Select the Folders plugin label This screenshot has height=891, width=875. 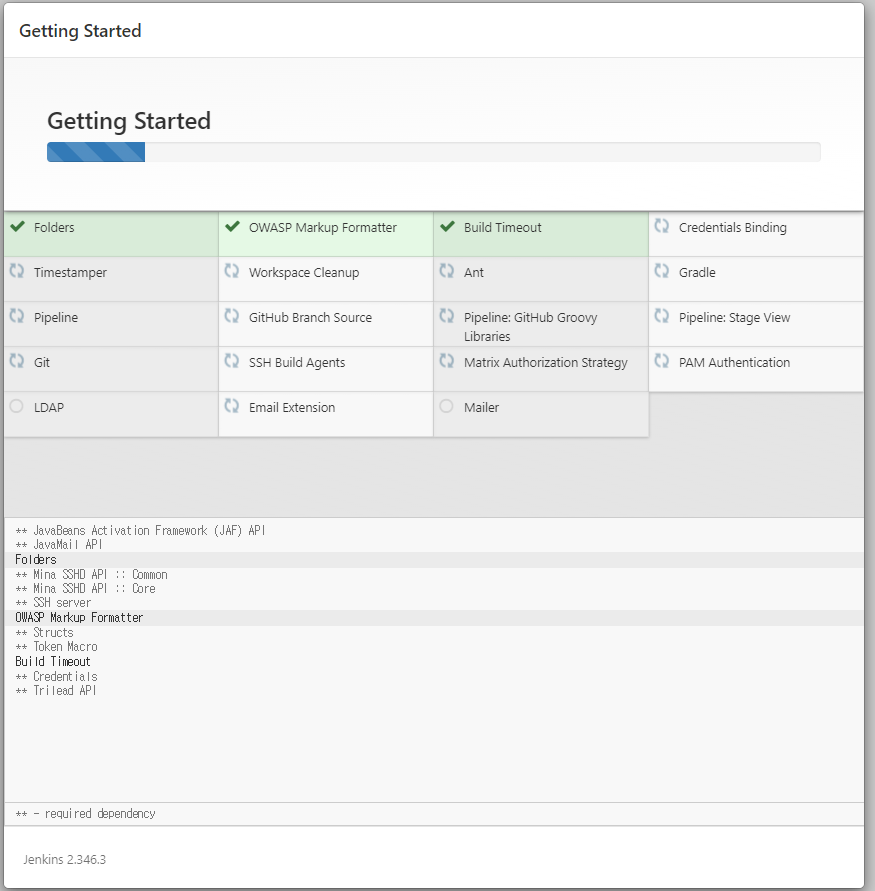[x=54, y=227]
